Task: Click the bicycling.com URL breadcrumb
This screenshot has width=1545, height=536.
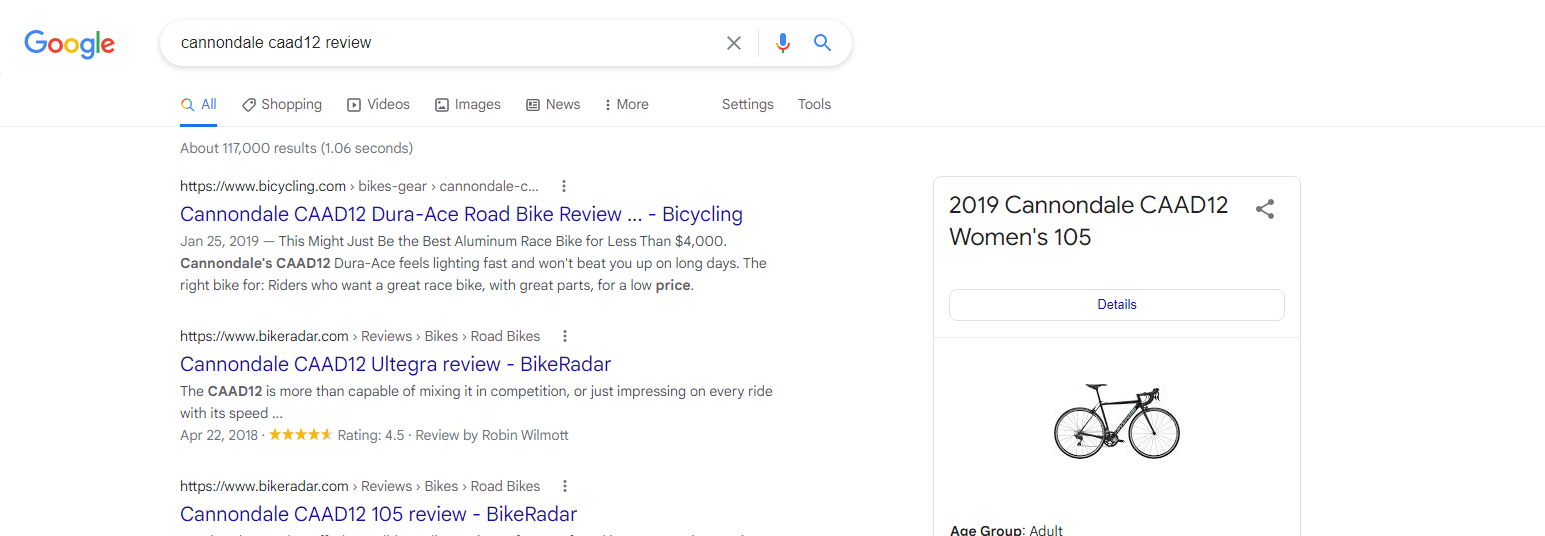Action: (x=359, y=186)
